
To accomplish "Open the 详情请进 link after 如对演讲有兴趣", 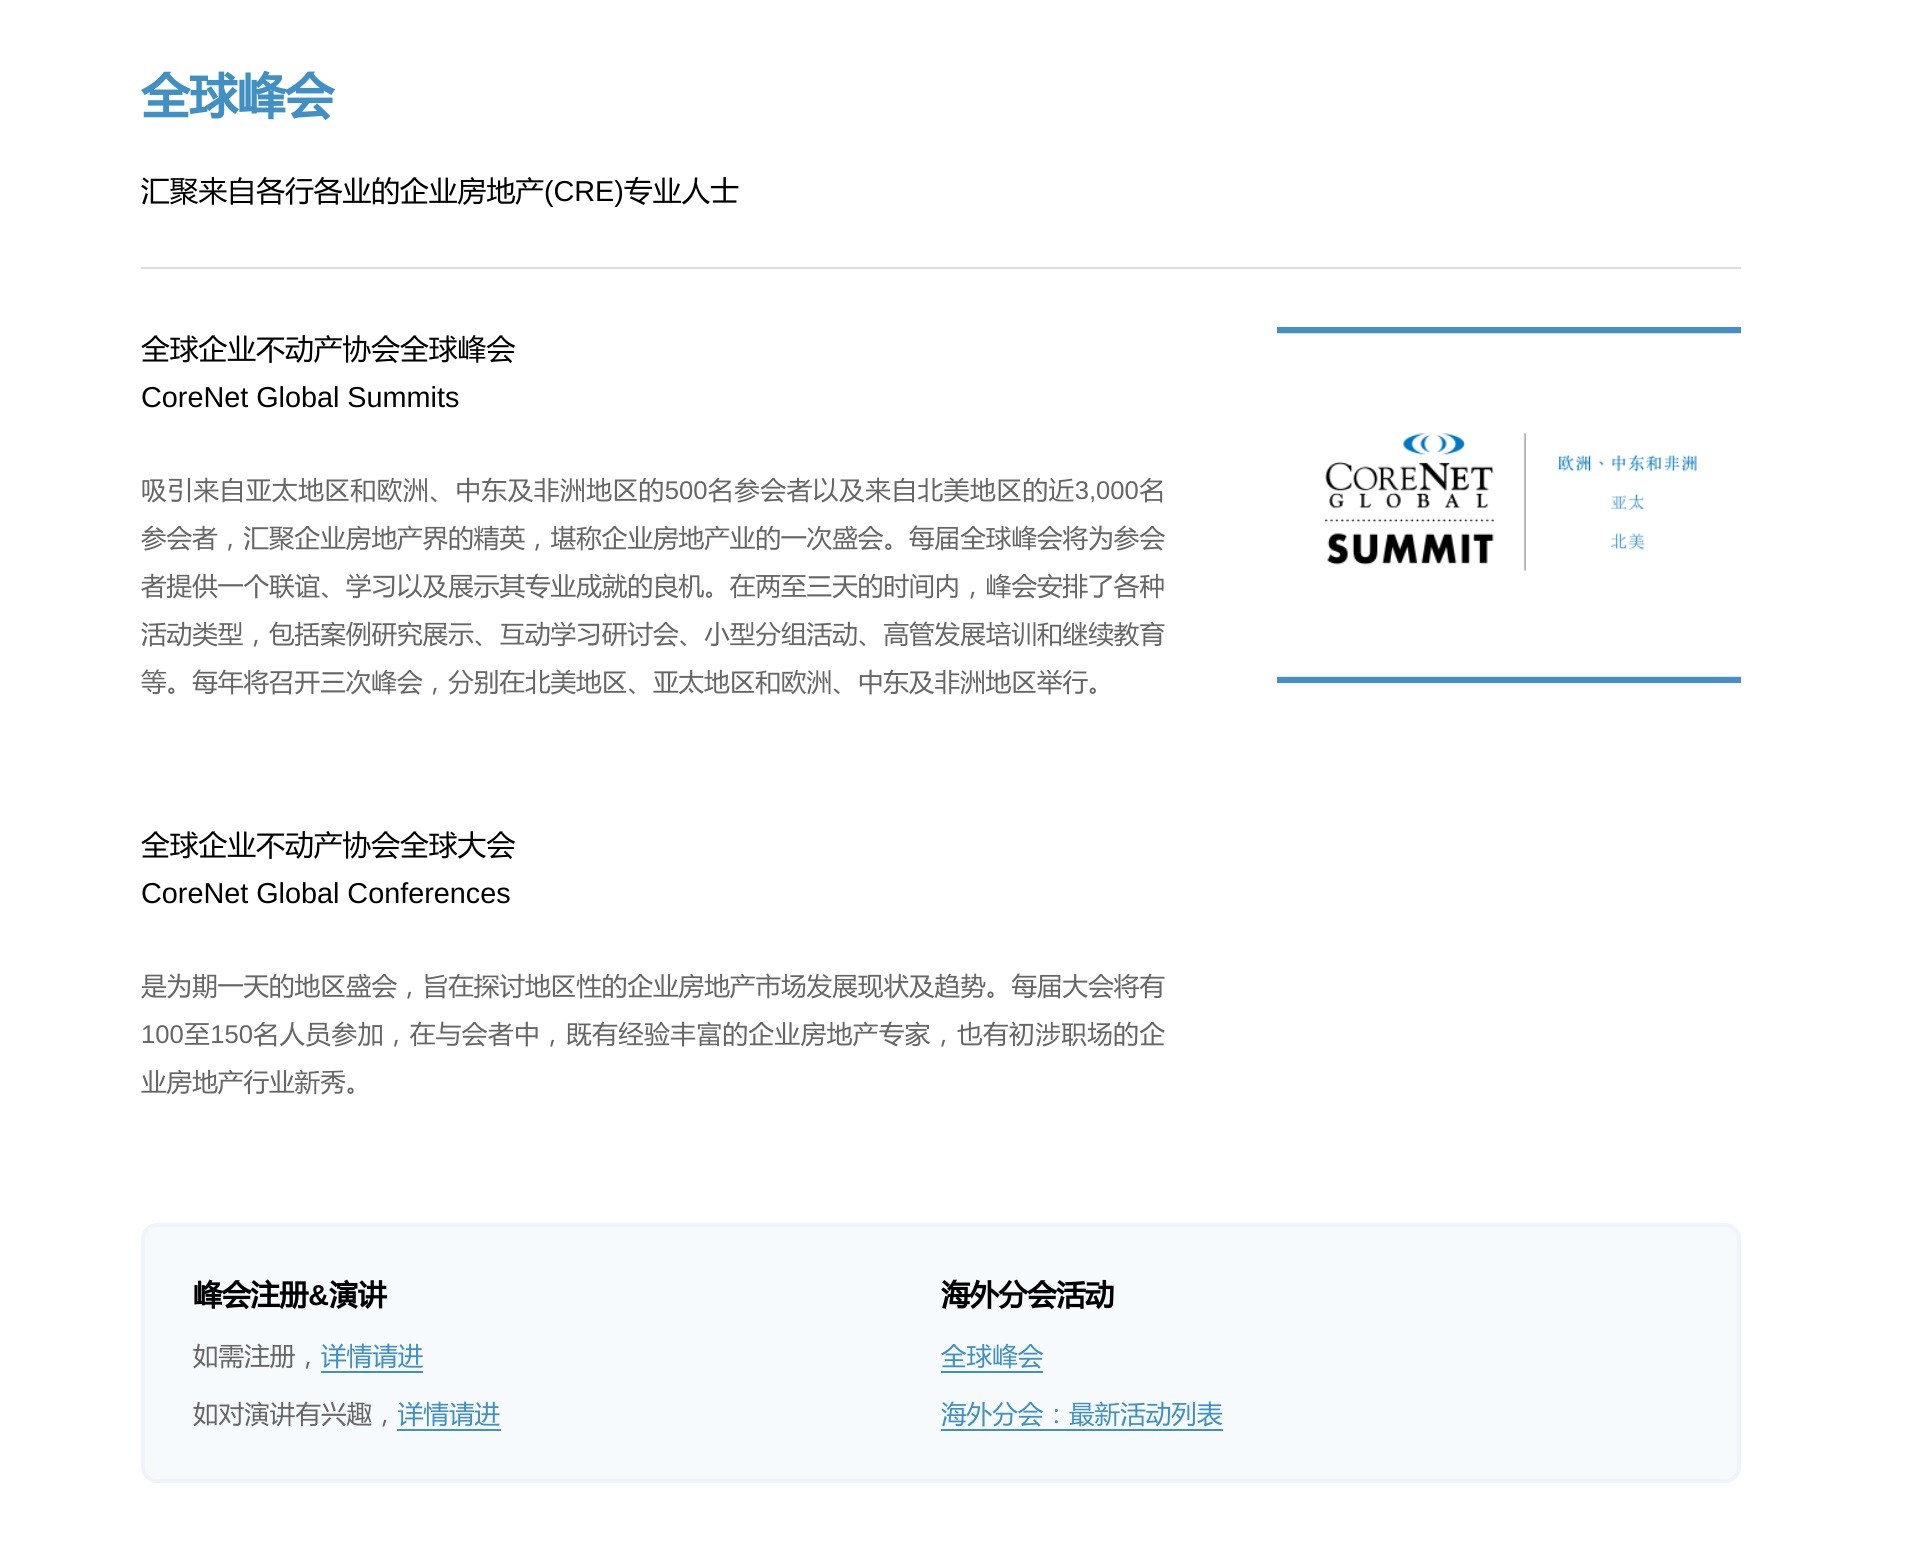I will click(x=449, y=1414).
